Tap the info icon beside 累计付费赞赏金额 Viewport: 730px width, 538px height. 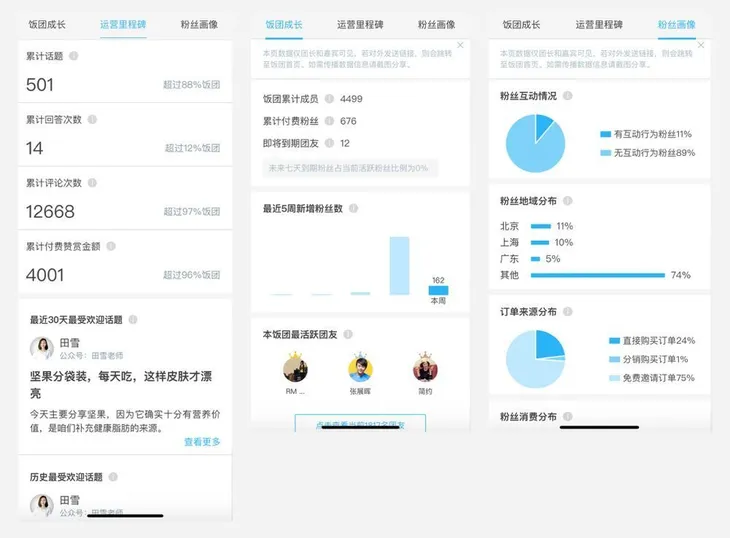[111, 246]
